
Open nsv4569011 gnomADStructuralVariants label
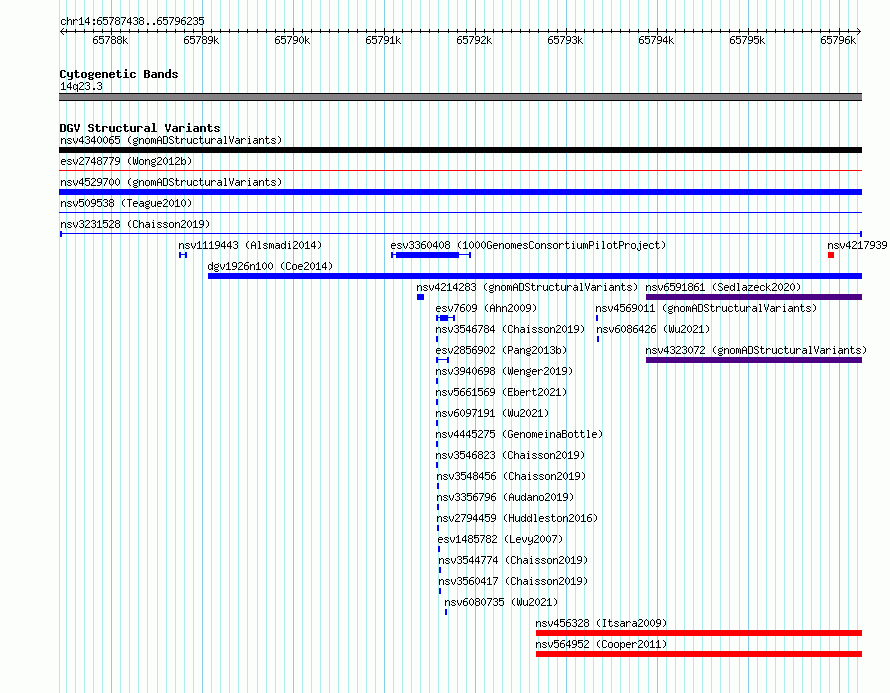(x=706, y=308)
